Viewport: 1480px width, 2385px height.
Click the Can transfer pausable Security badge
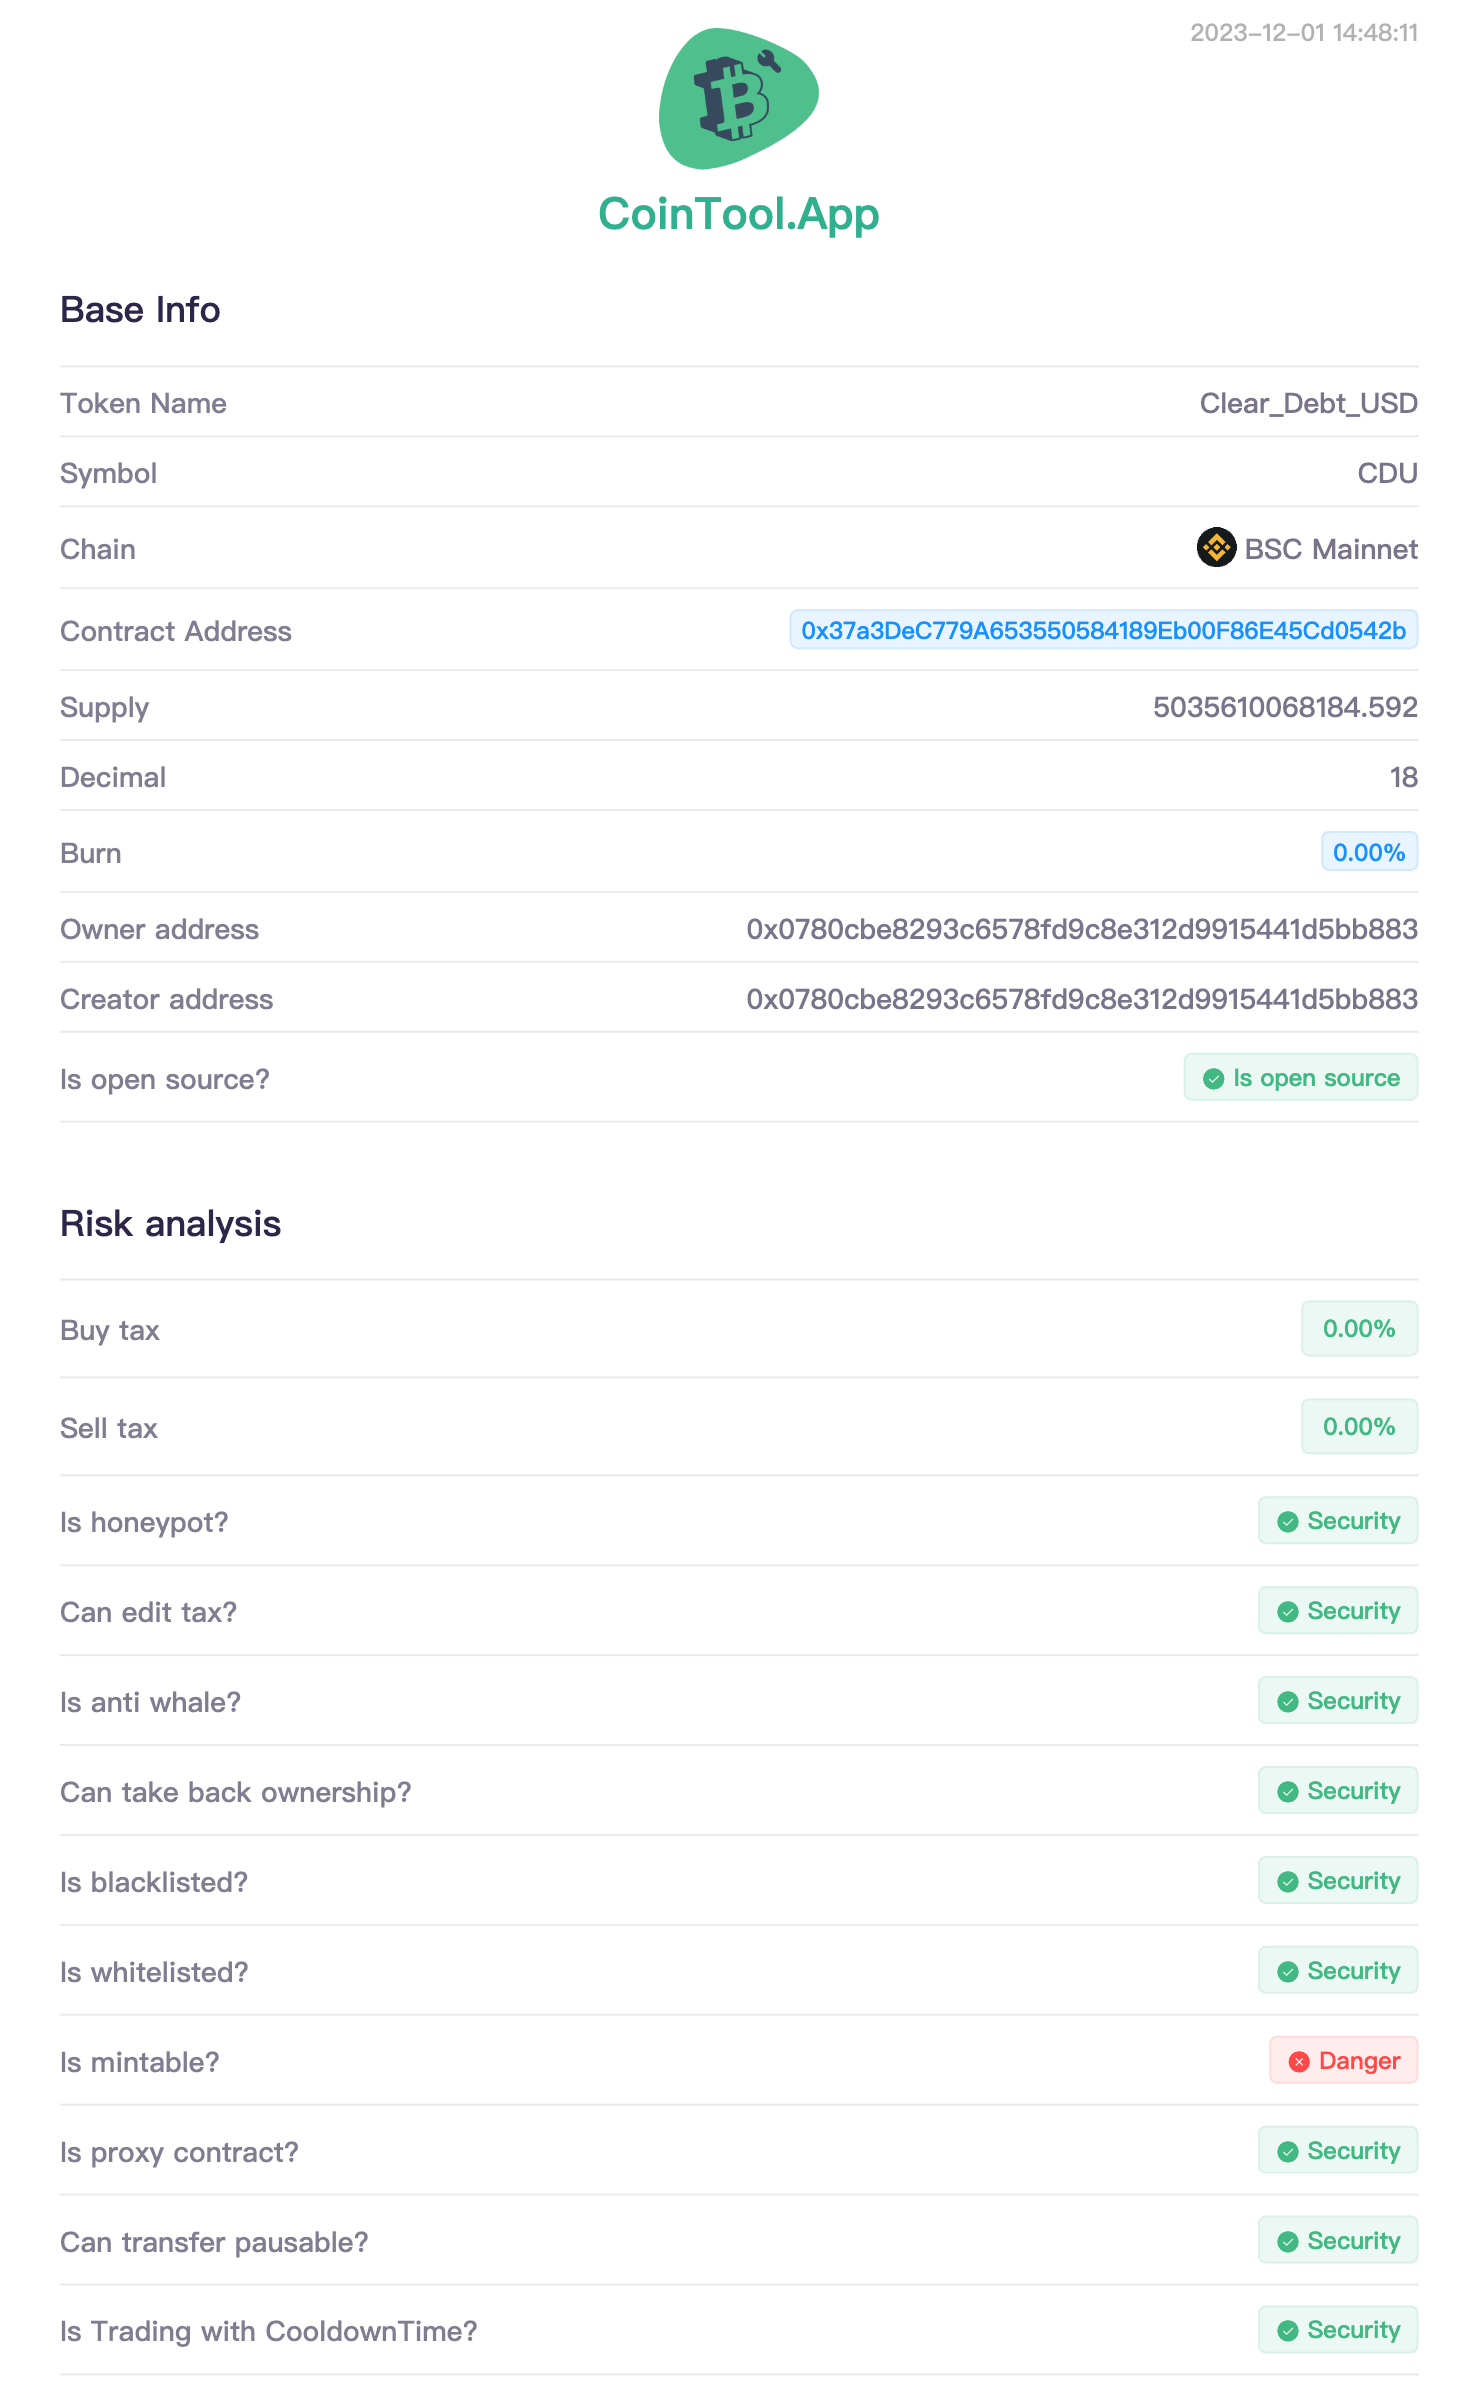(1338, 2241)
